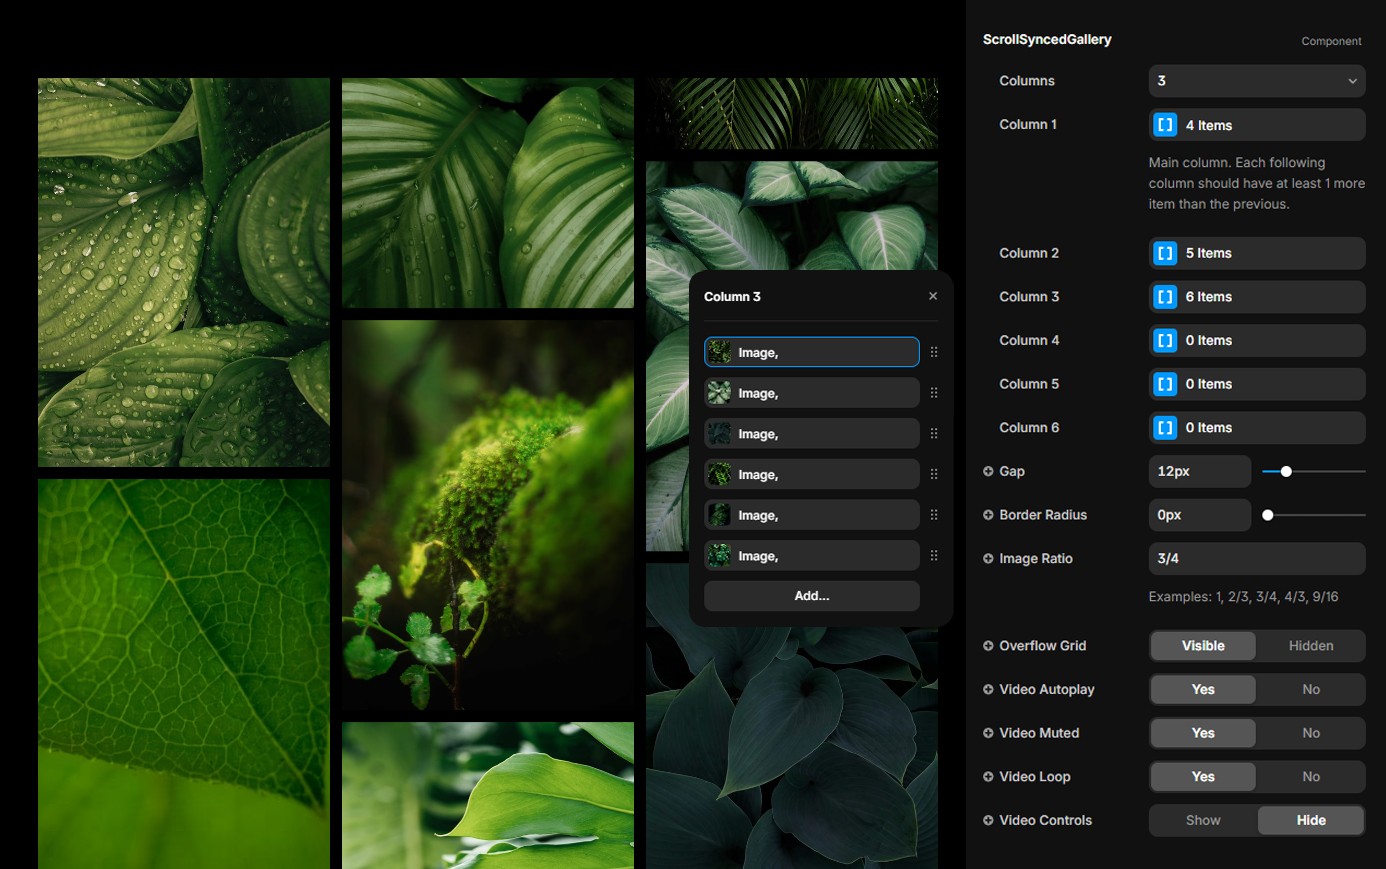1386x869 pixels.
Task: Click the striped calathea leaves image
Action: (488, 193)
